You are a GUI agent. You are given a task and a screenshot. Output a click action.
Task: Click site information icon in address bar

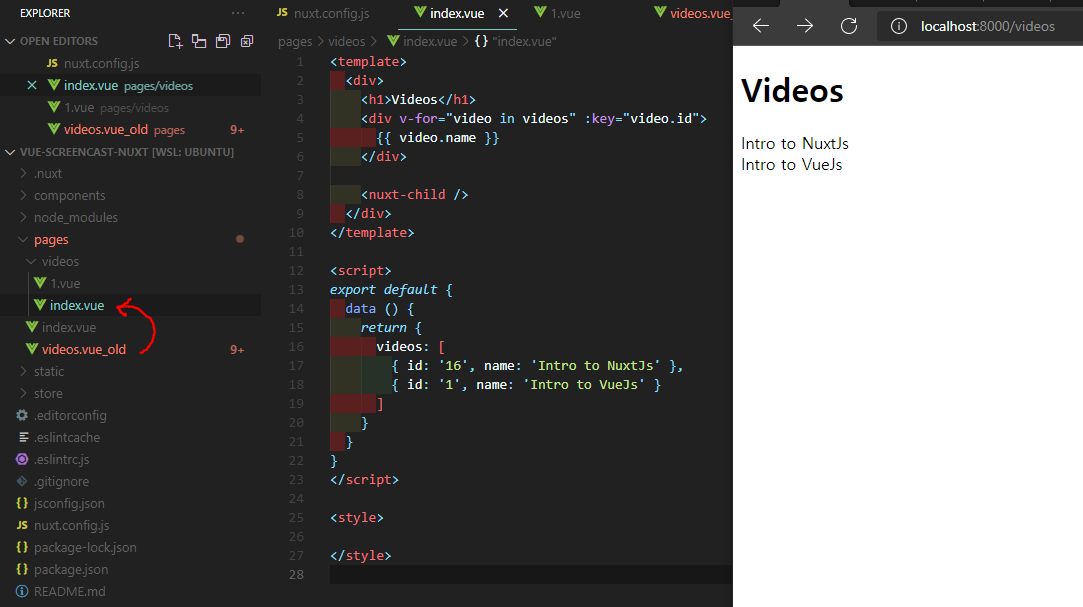pos(899,26)
